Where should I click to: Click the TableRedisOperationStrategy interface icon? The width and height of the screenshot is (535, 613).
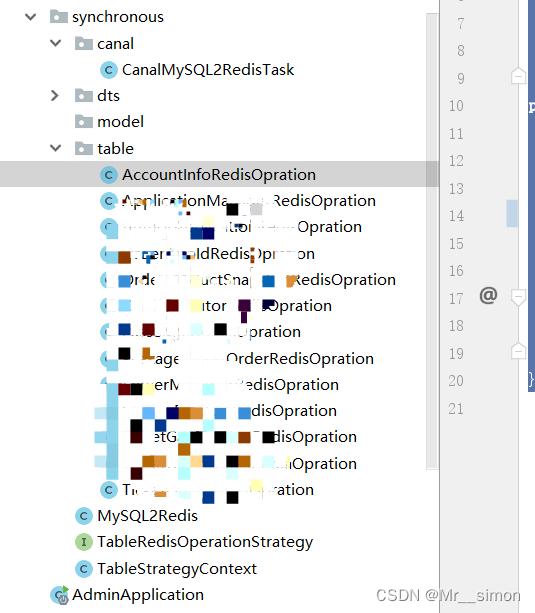pyautogui.click(x=84, y=542)
